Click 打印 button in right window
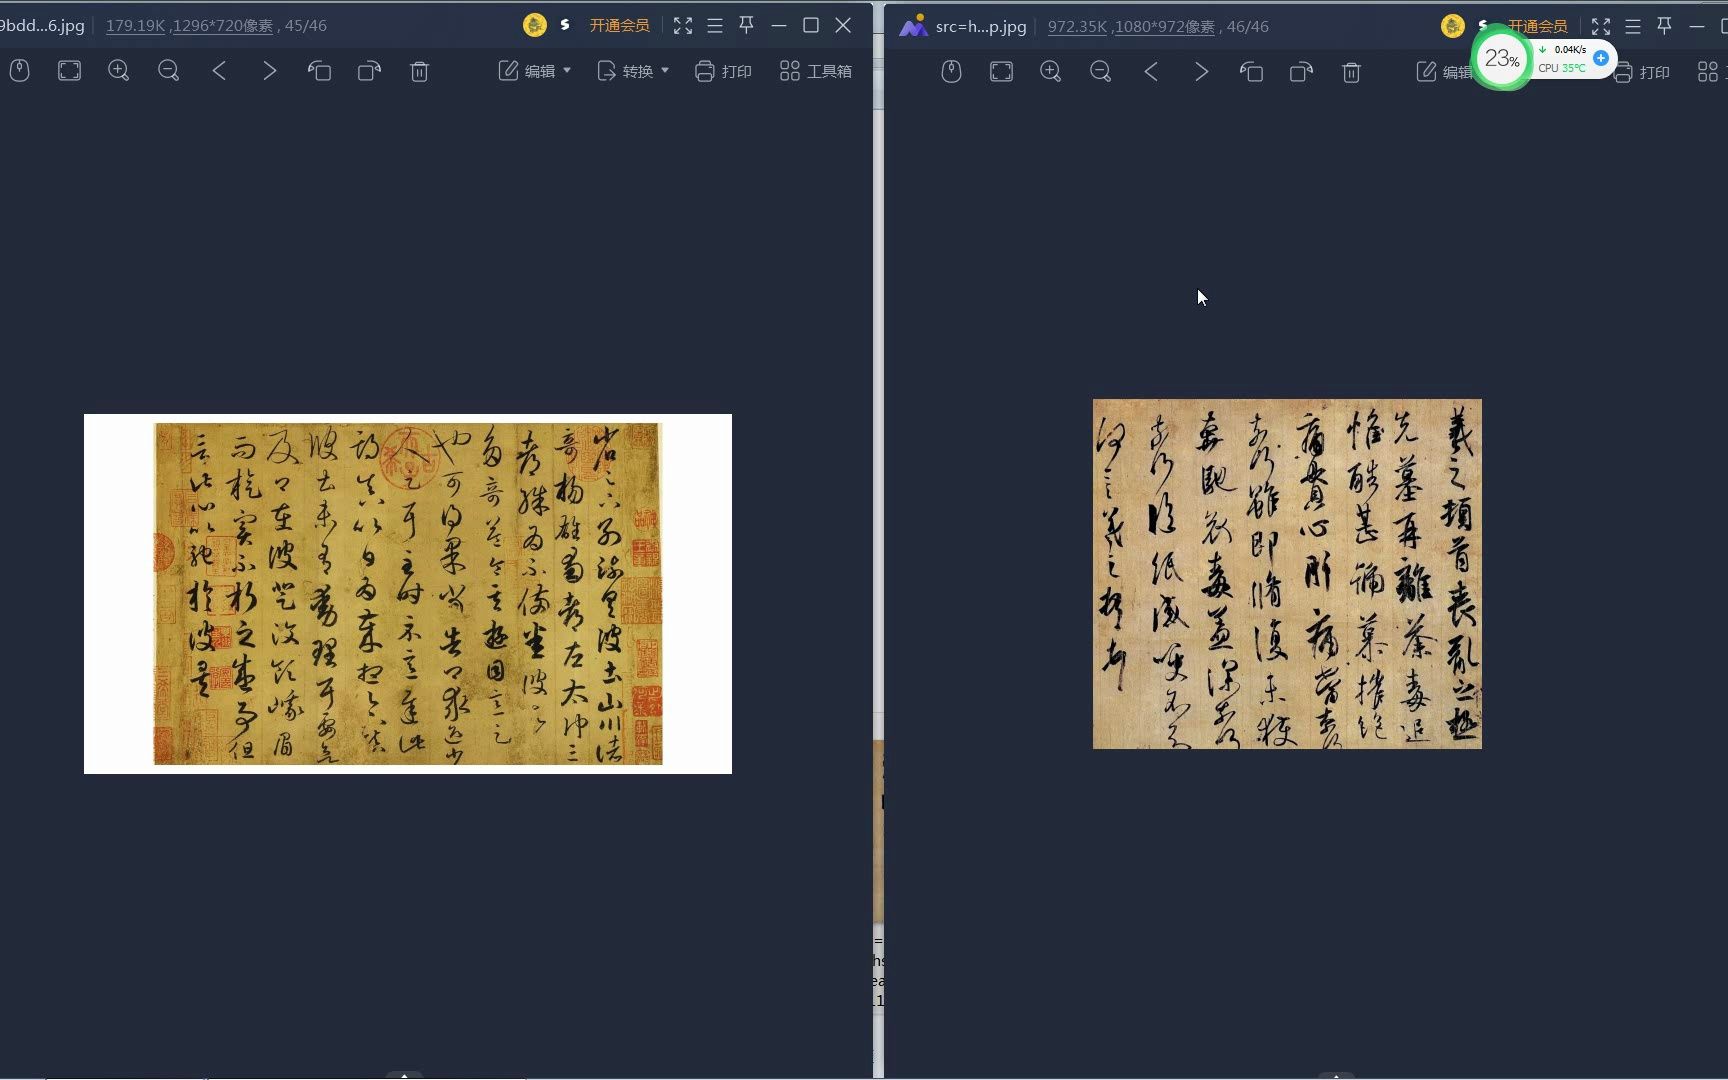 (x=1642, y=72)
